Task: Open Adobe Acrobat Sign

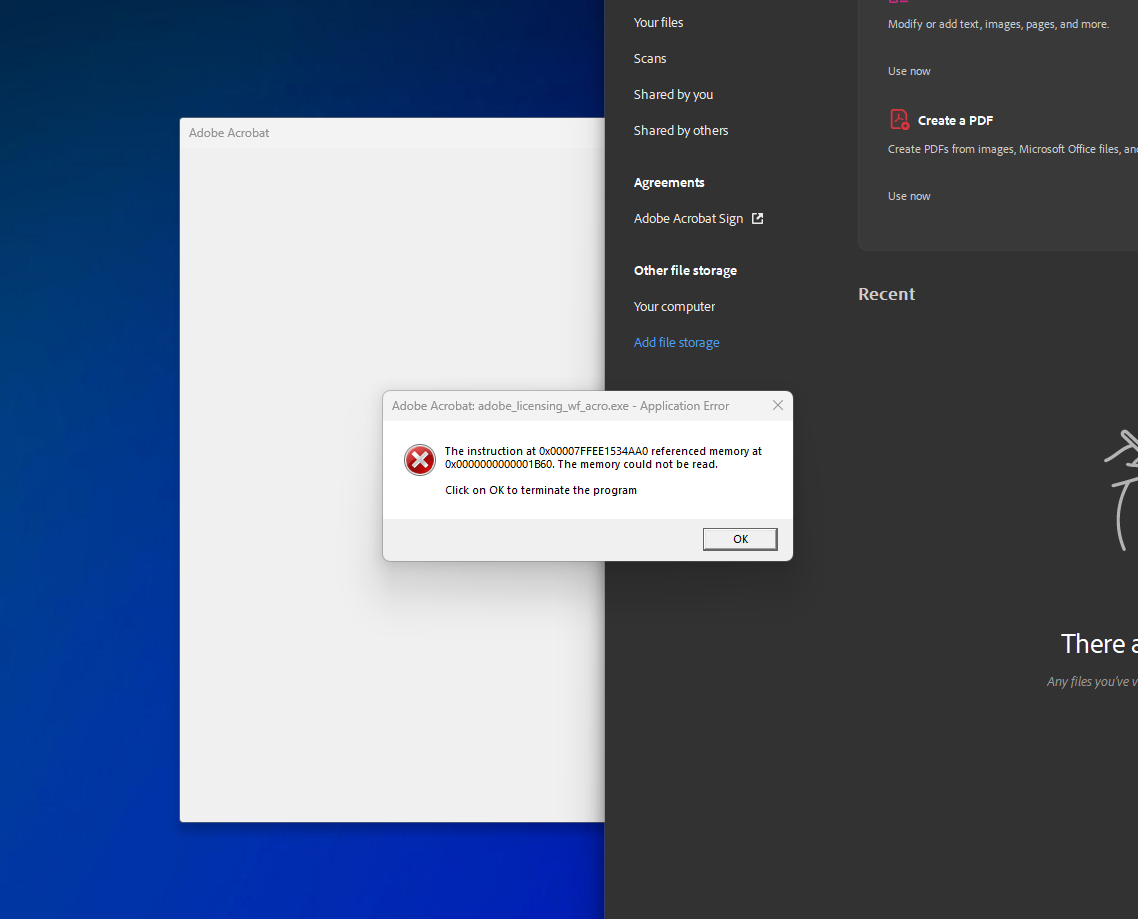Action: click(x=688, y=218)
